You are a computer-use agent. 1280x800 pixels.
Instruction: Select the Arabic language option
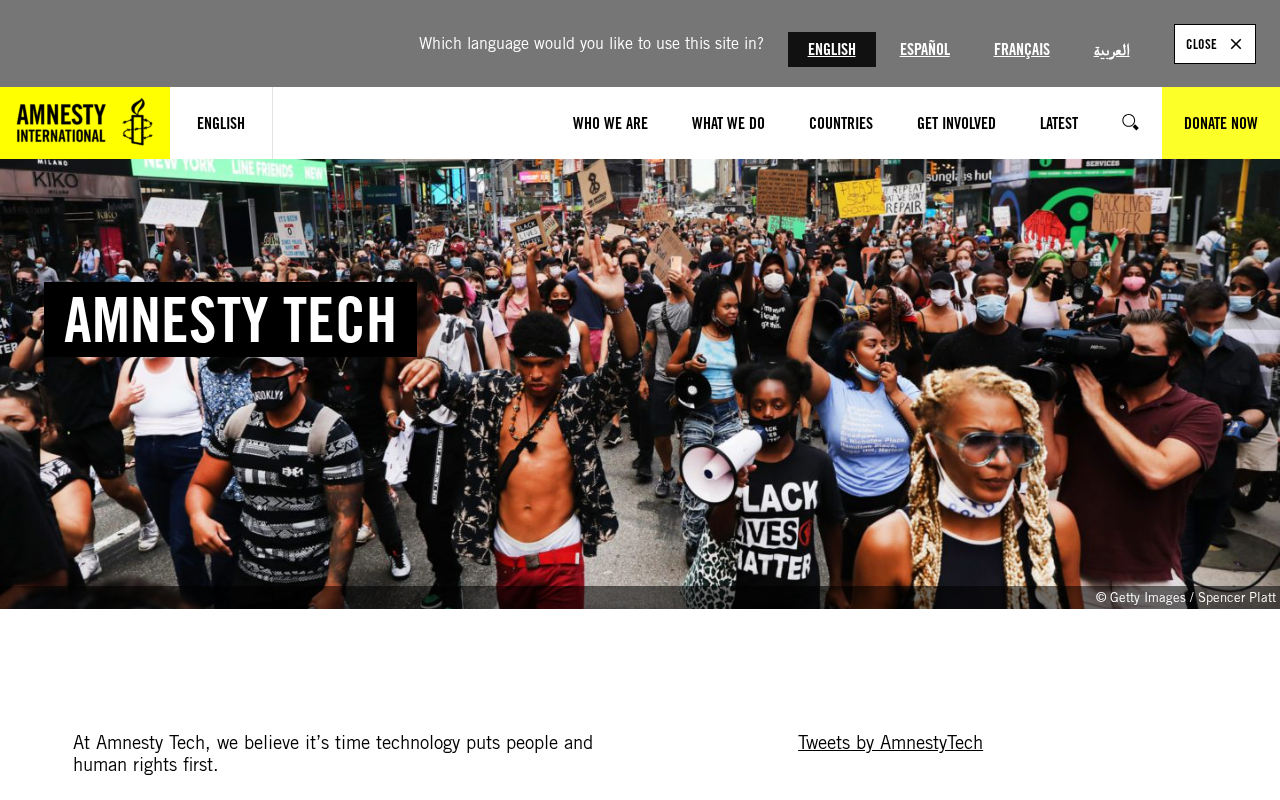click(1111, 50)
